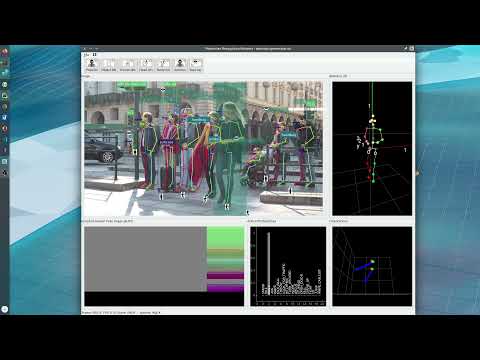The height and width of the screenshot is (360, 480).
Task: Click the second toolbar button in the row
Action: pos(109,65)
